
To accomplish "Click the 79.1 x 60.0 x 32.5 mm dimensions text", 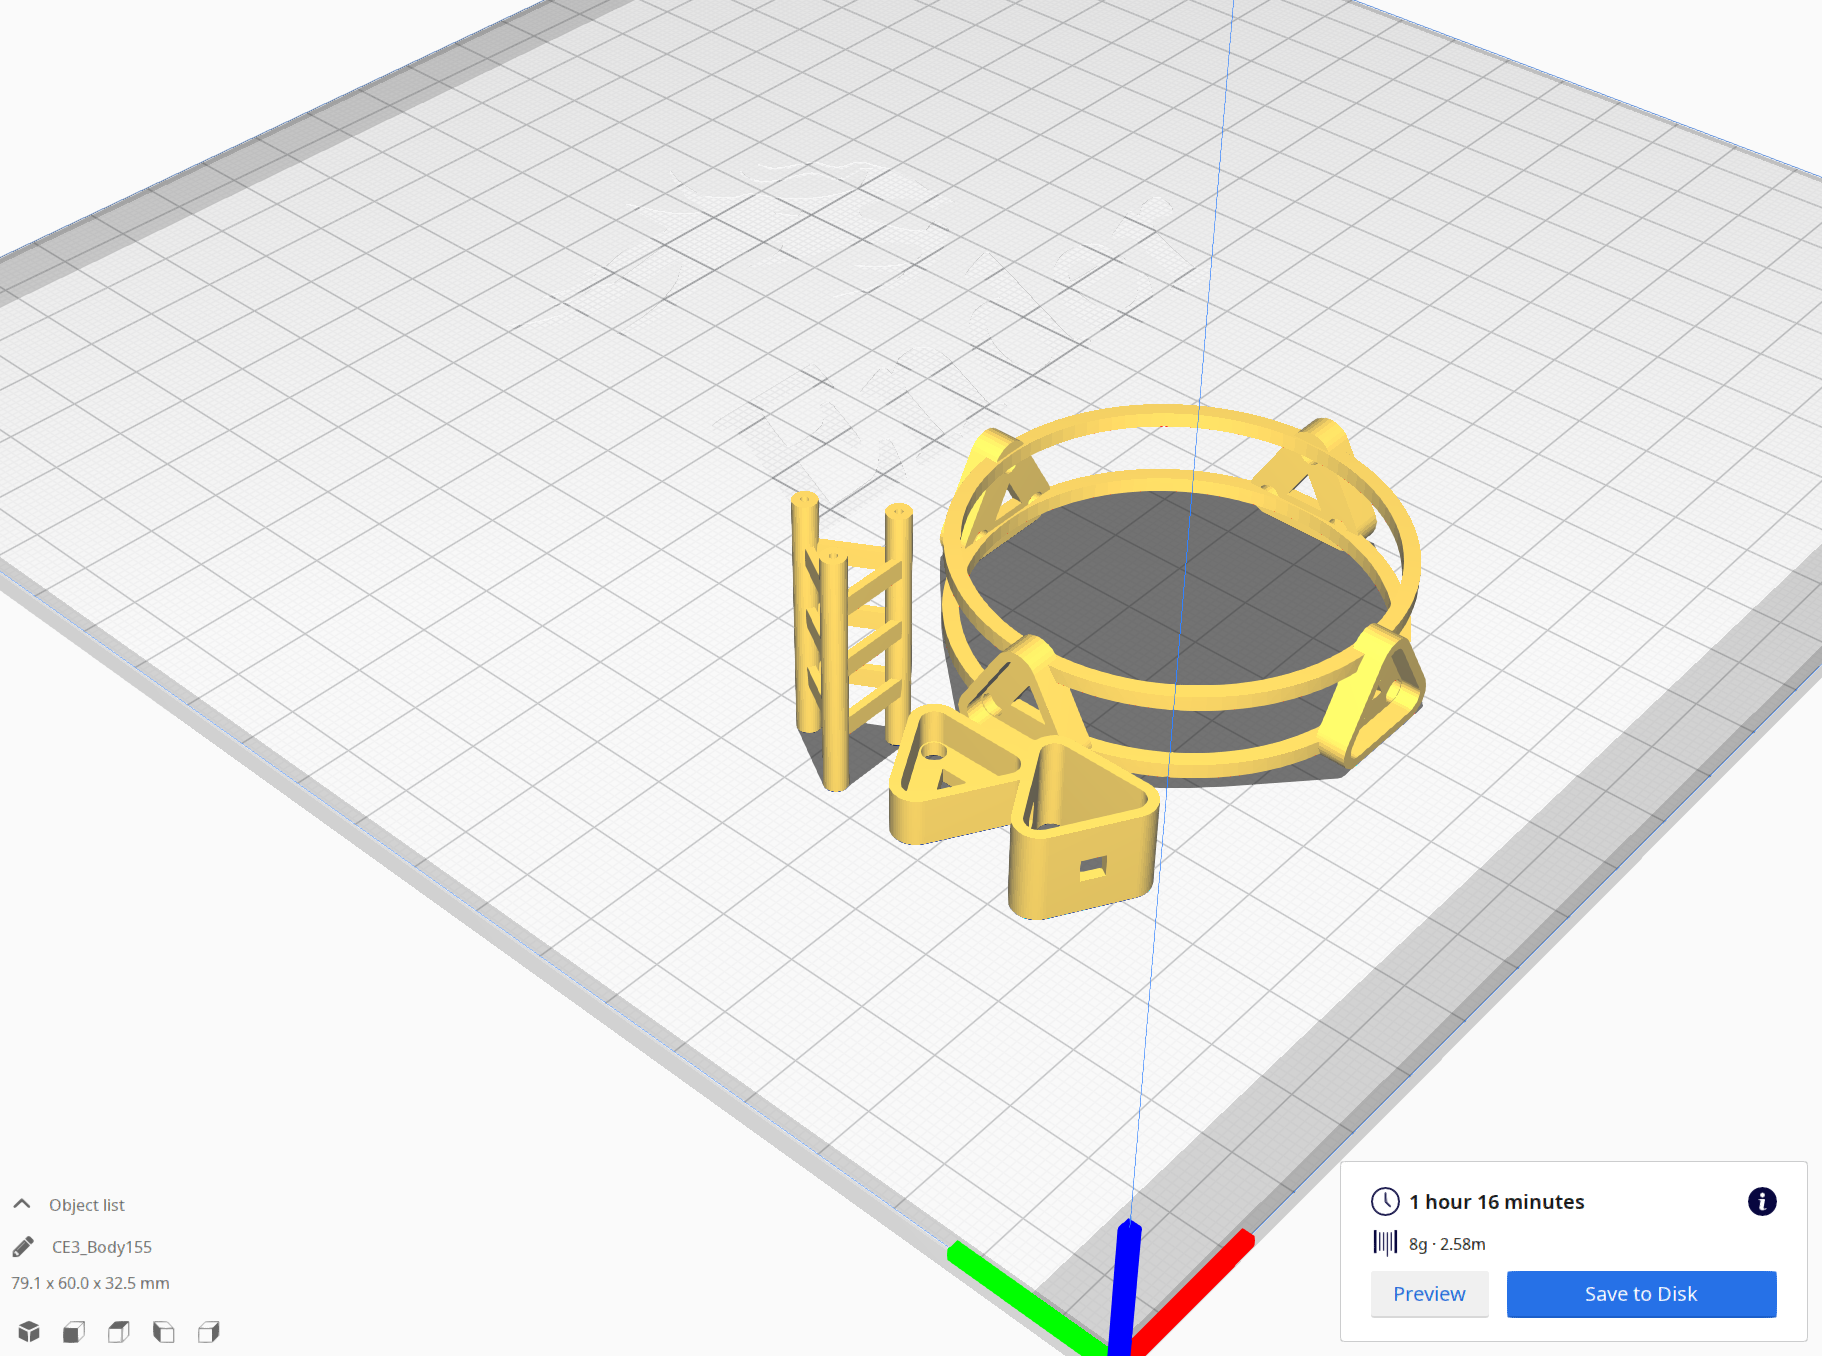I will (89, 1283).
